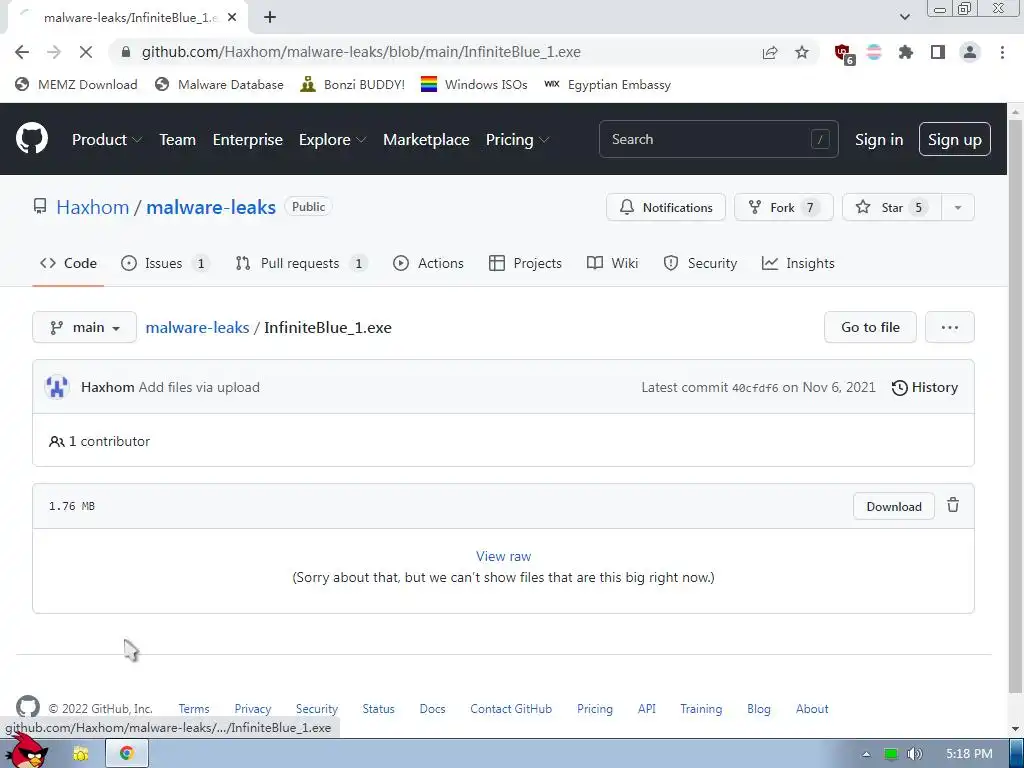This screenshot has height=768, width=1024.
Task: Click the volume speaker tray icon
Action: coord(914,754)
